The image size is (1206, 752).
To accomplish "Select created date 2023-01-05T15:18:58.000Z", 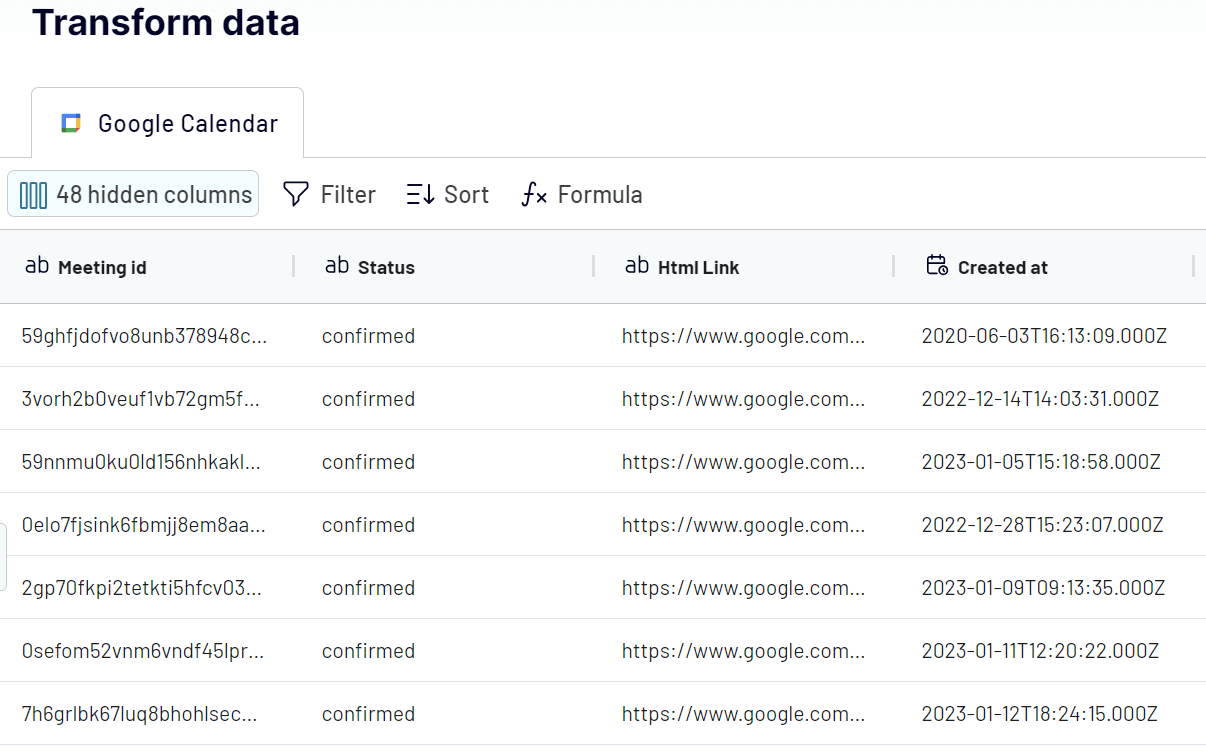I will coord(1041,462).
